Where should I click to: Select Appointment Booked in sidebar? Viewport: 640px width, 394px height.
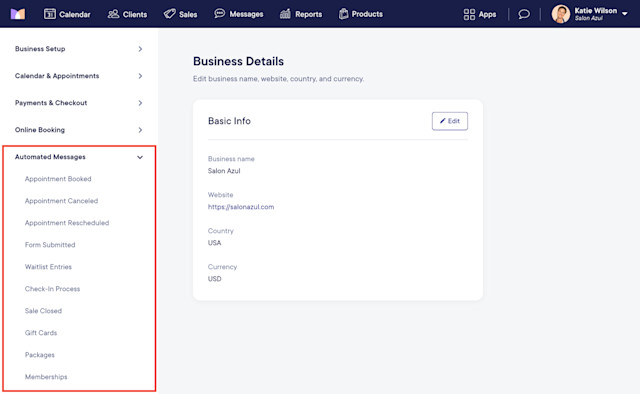58,179
